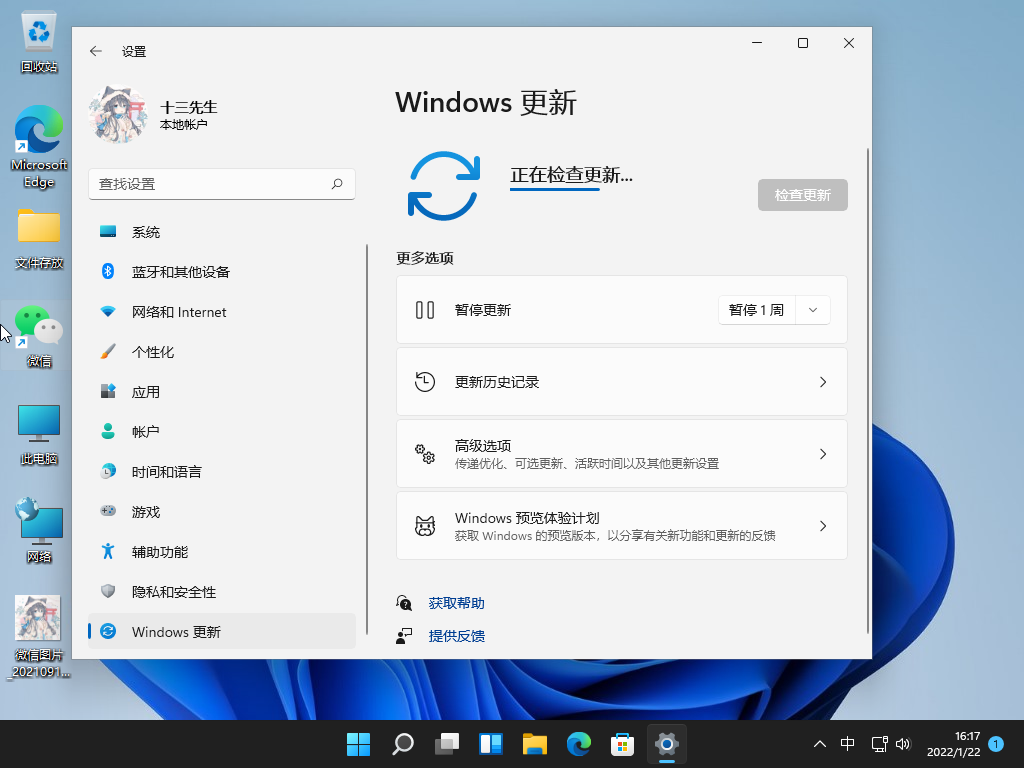Go to 辅助功能 settings
Viewport: 1024px width, 768px height.
[x=160, y=552]
